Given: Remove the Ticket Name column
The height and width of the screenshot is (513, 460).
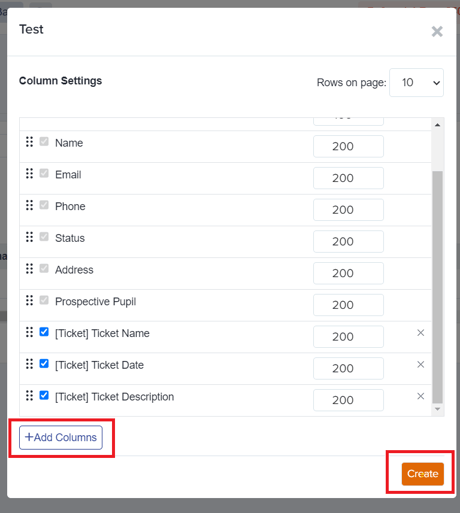Looking at the screenshot, I should (x=421, y=333).
